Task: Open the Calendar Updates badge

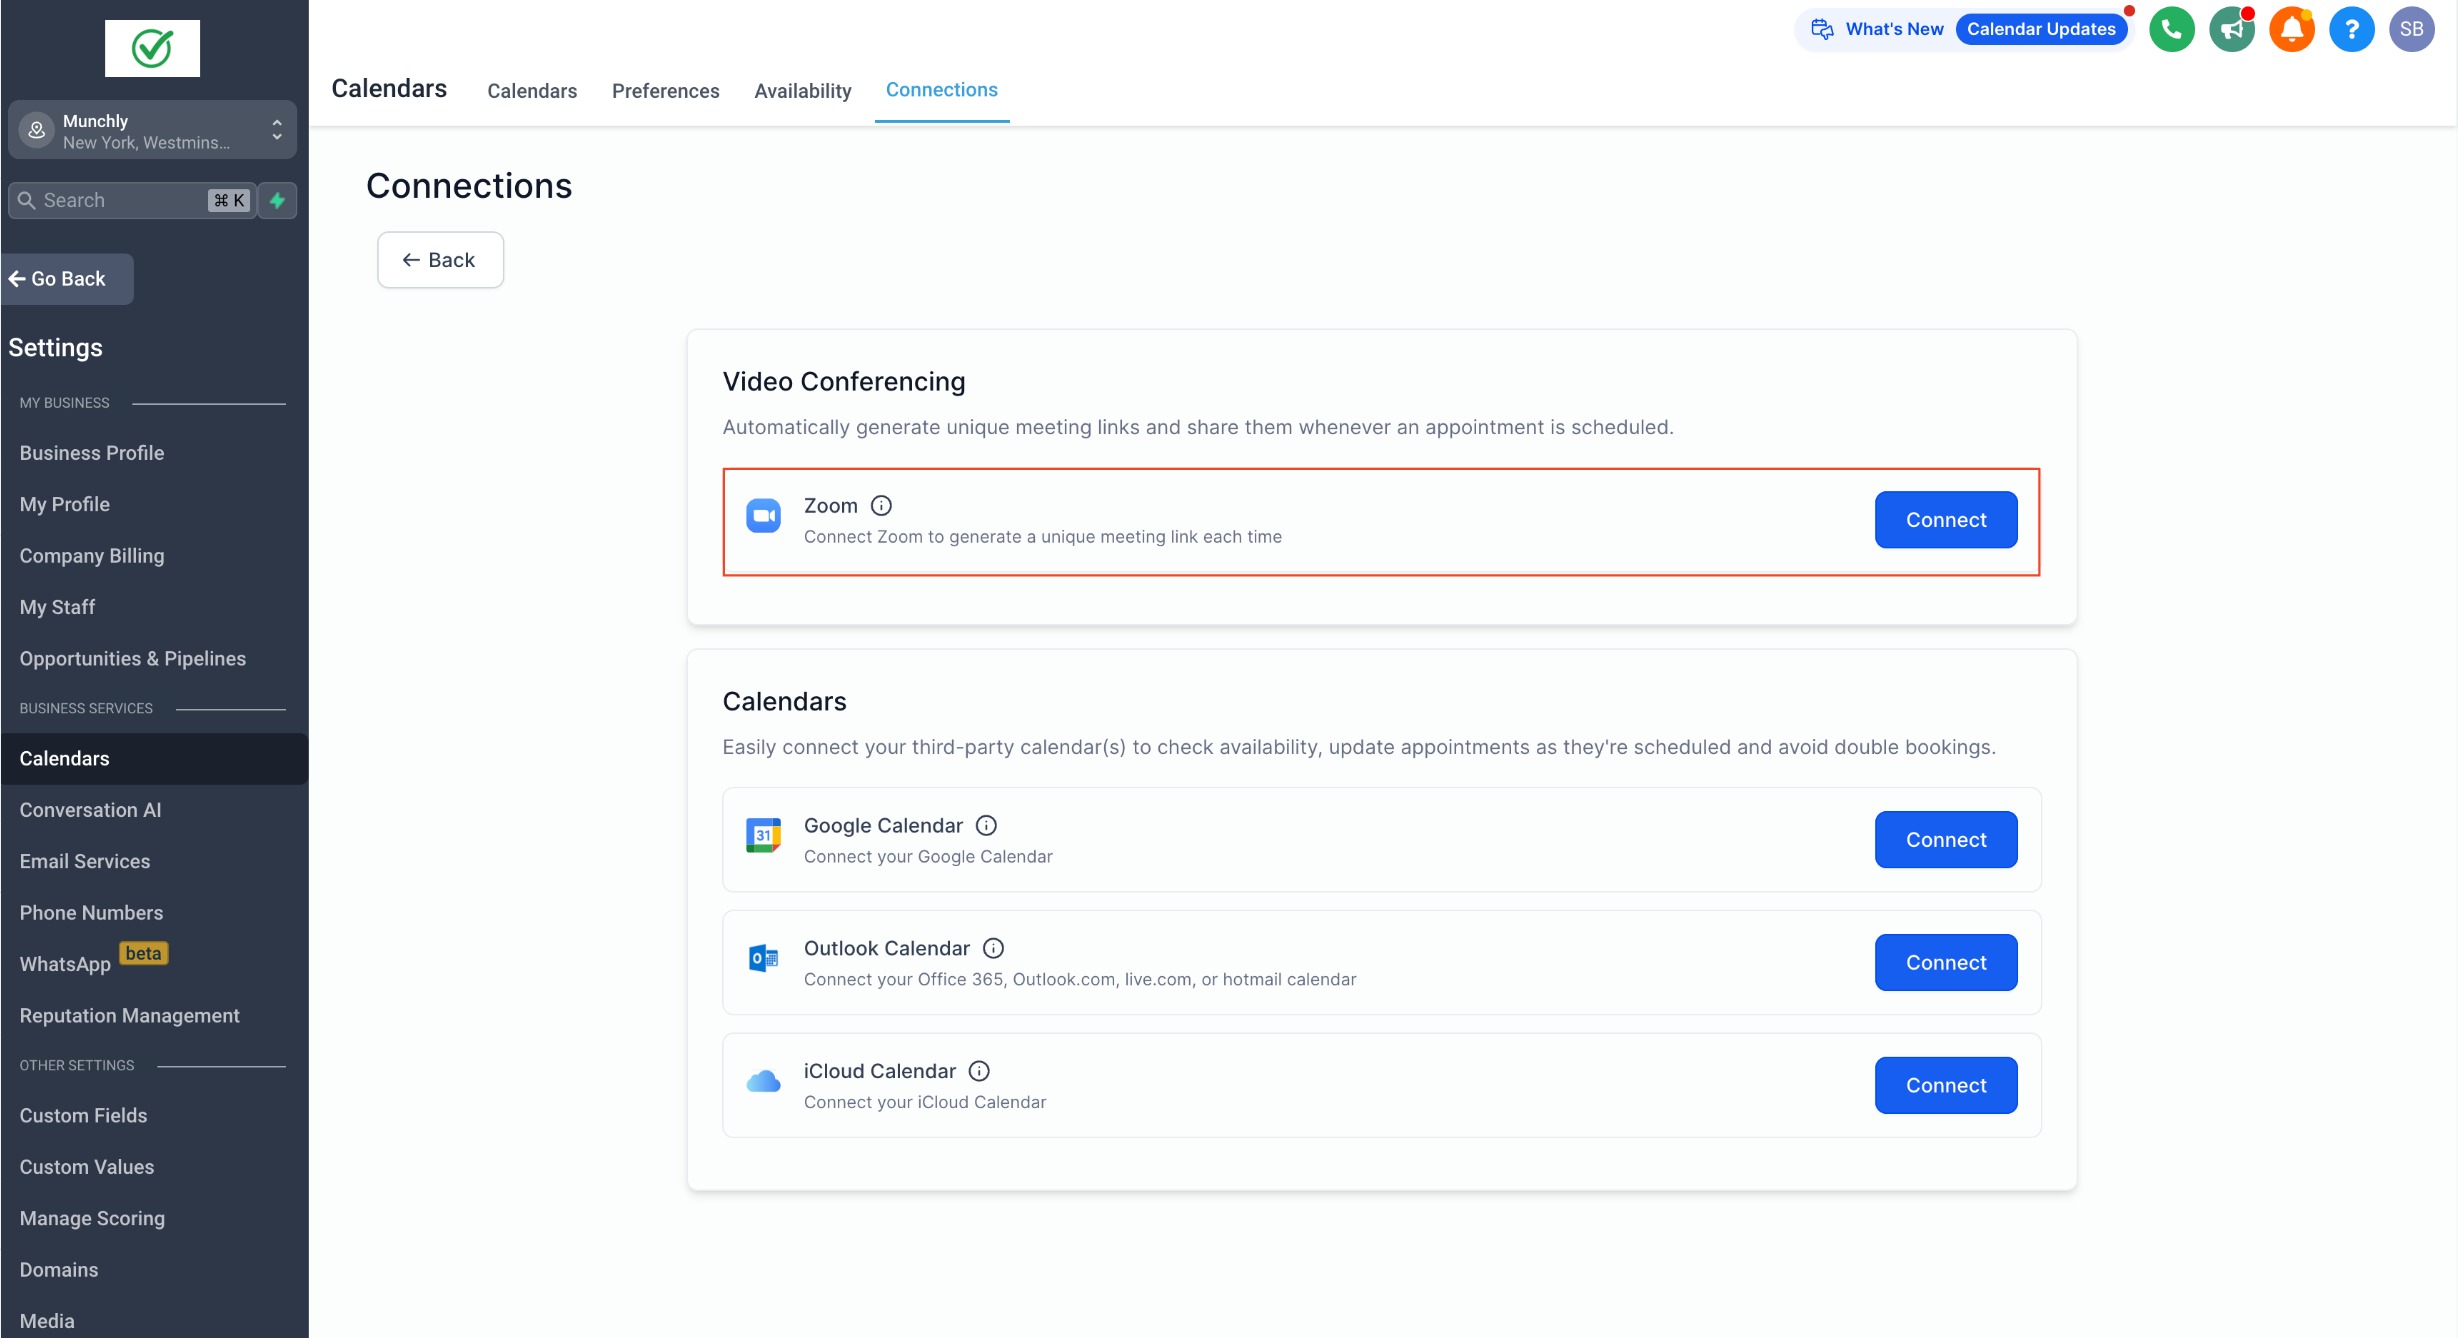Action: pos(2040,29)
